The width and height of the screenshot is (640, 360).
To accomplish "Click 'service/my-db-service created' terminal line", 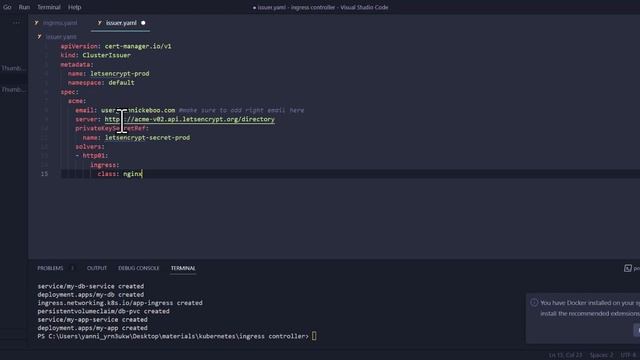I will (x=91, y=287).
